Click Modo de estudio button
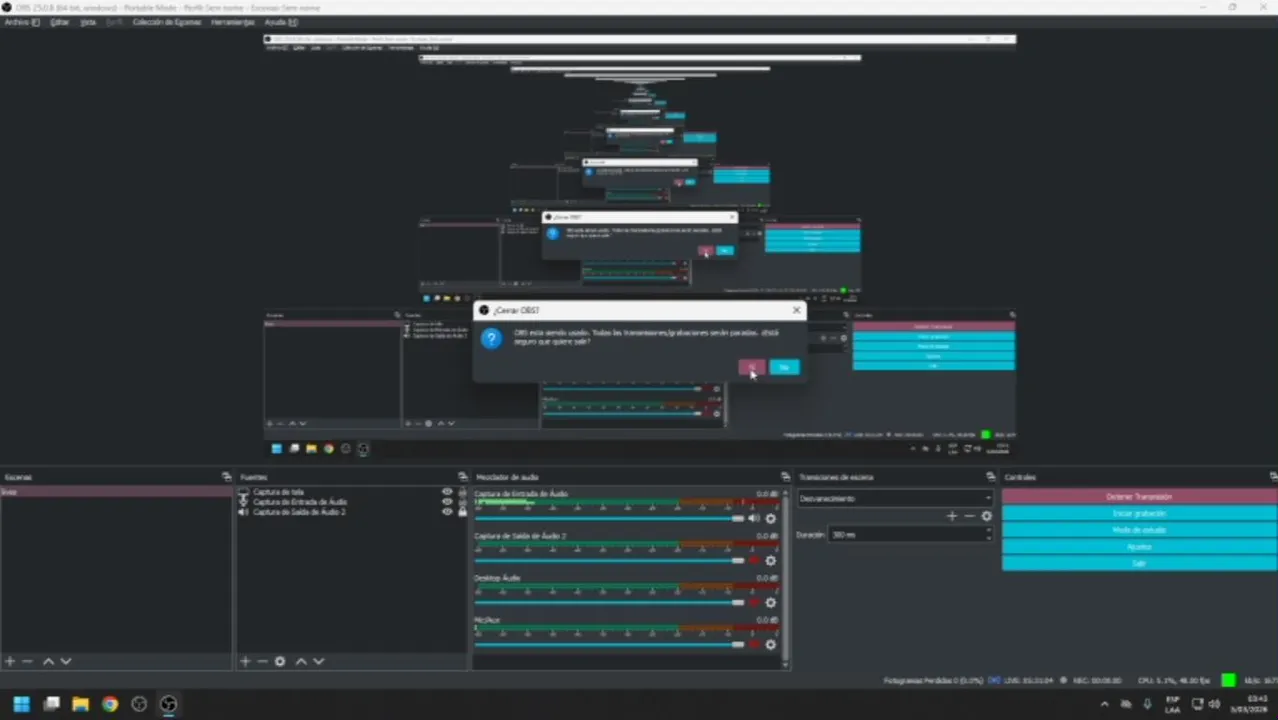 click(x=1139, y=530)
